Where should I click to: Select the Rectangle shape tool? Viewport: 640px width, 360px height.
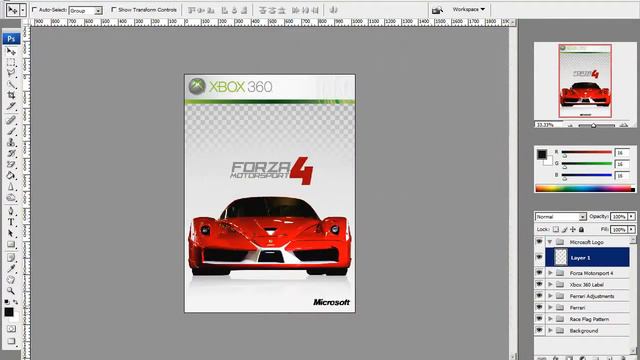[11, 244]
